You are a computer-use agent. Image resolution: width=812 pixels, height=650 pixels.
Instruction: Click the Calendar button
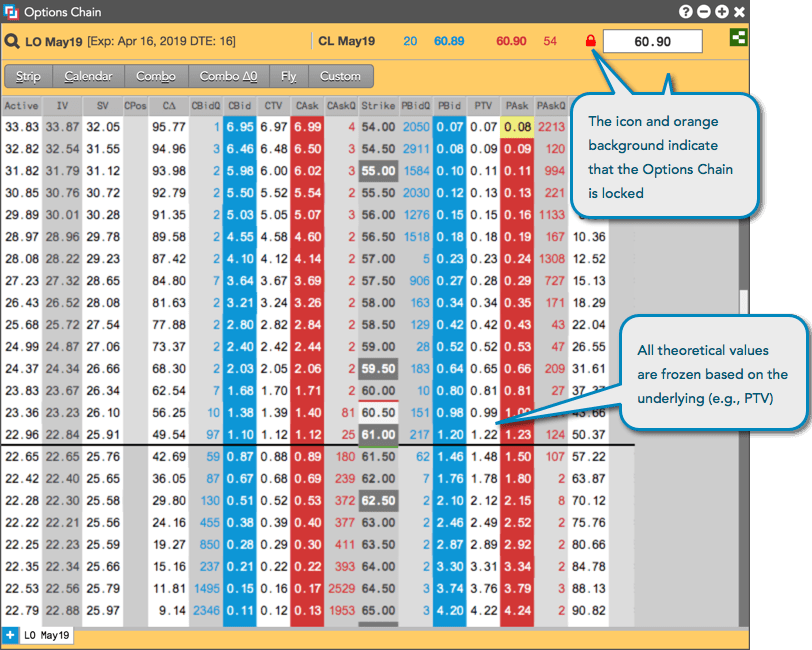click(89, 76)
